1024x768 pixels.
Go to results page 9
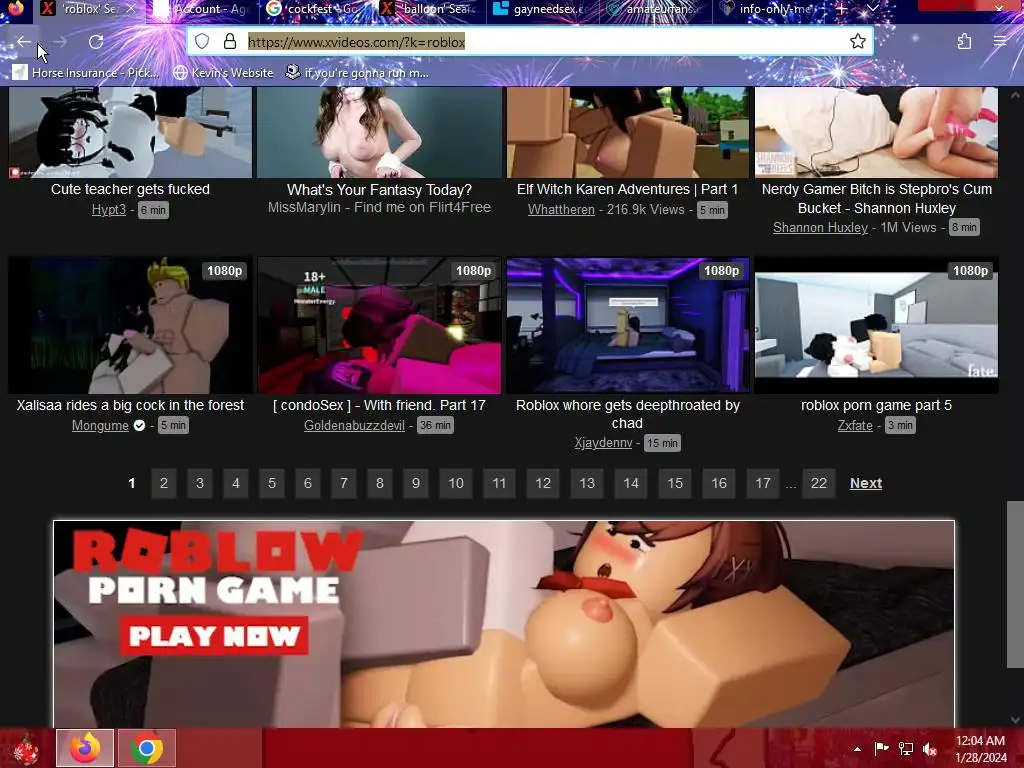(415, 483)
